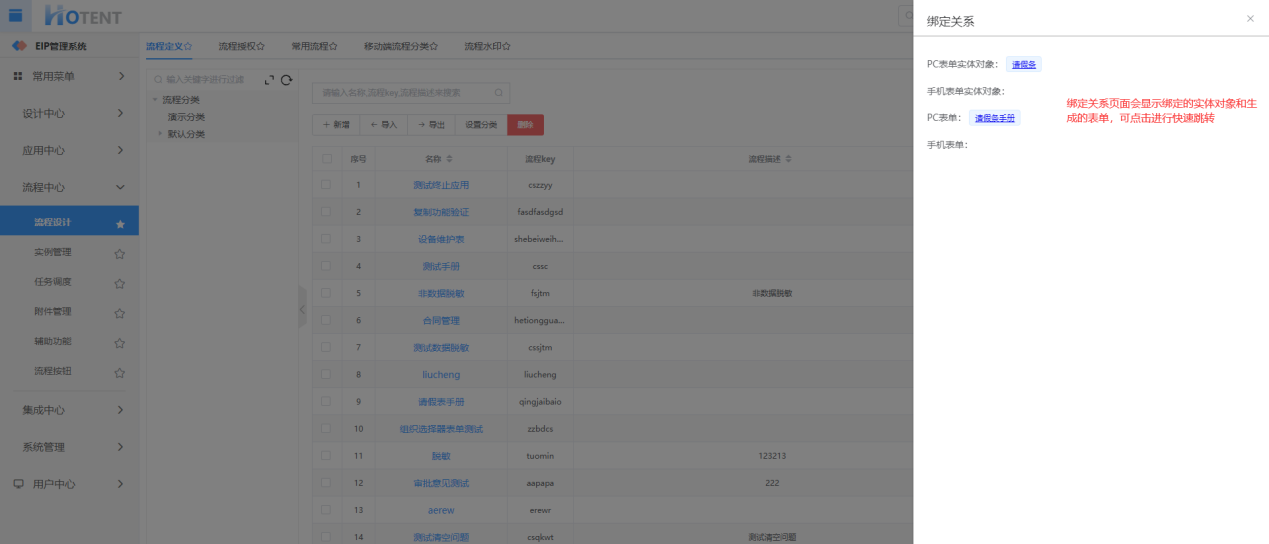The height and width of the screenshot is (544, 1269).
Task: Click the 设置分类 button
Action: tap(481, 125)
